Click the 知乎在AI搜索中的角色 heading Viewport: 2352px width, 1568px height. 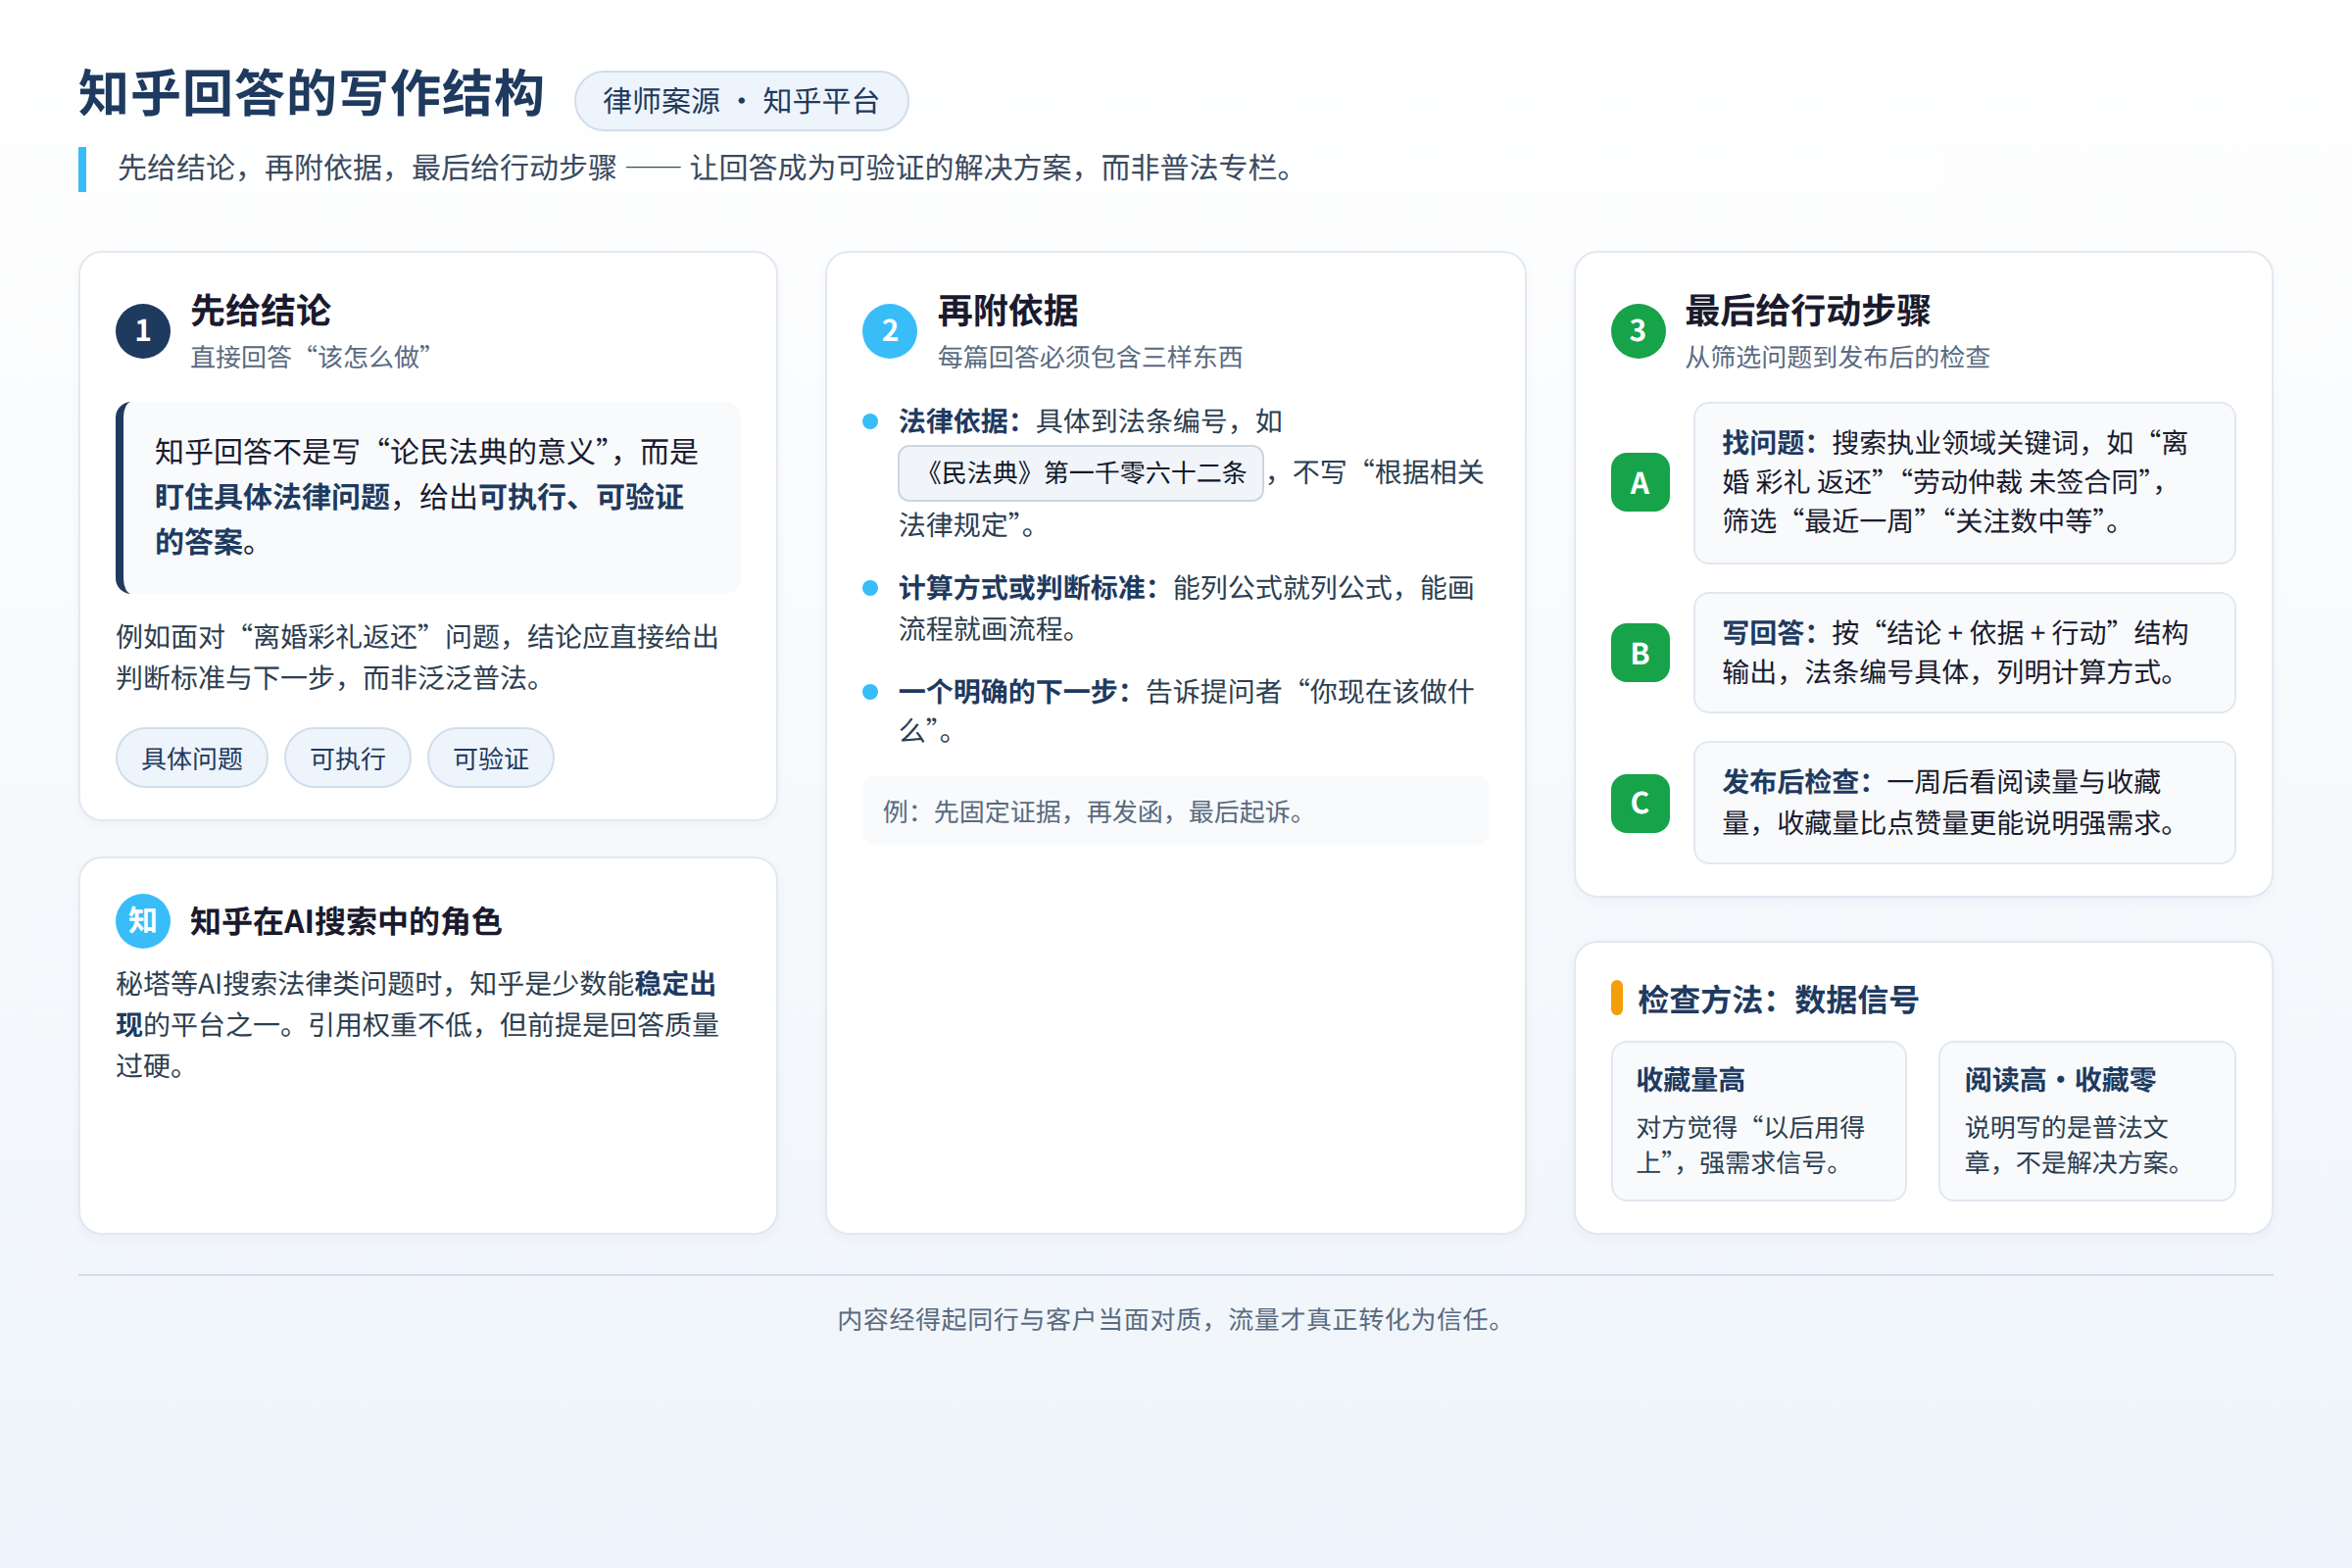point(346,921)
